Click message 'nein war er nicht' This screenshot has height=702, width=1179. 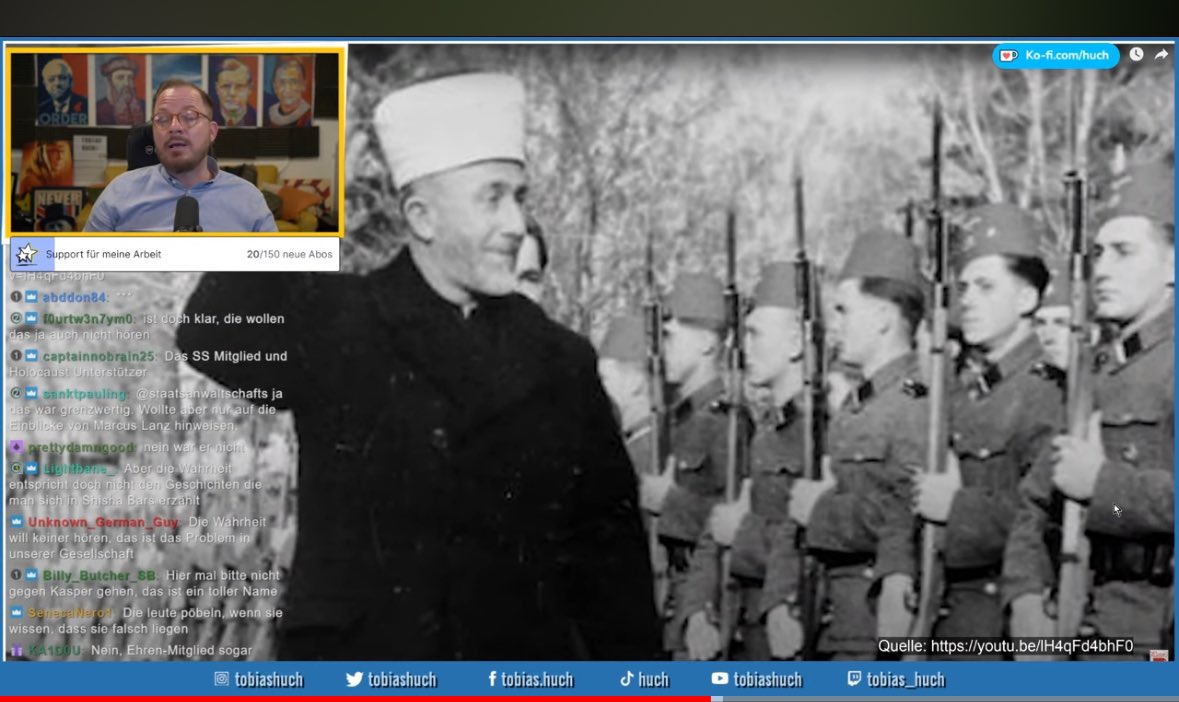click(194, 447)
